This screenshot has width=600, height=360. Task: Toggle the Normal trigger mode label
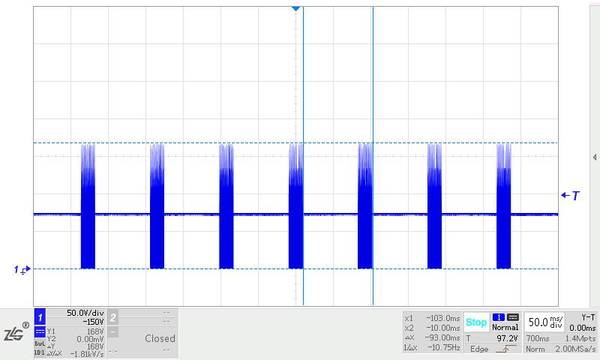pyautogui.click(x=505, y=327)
